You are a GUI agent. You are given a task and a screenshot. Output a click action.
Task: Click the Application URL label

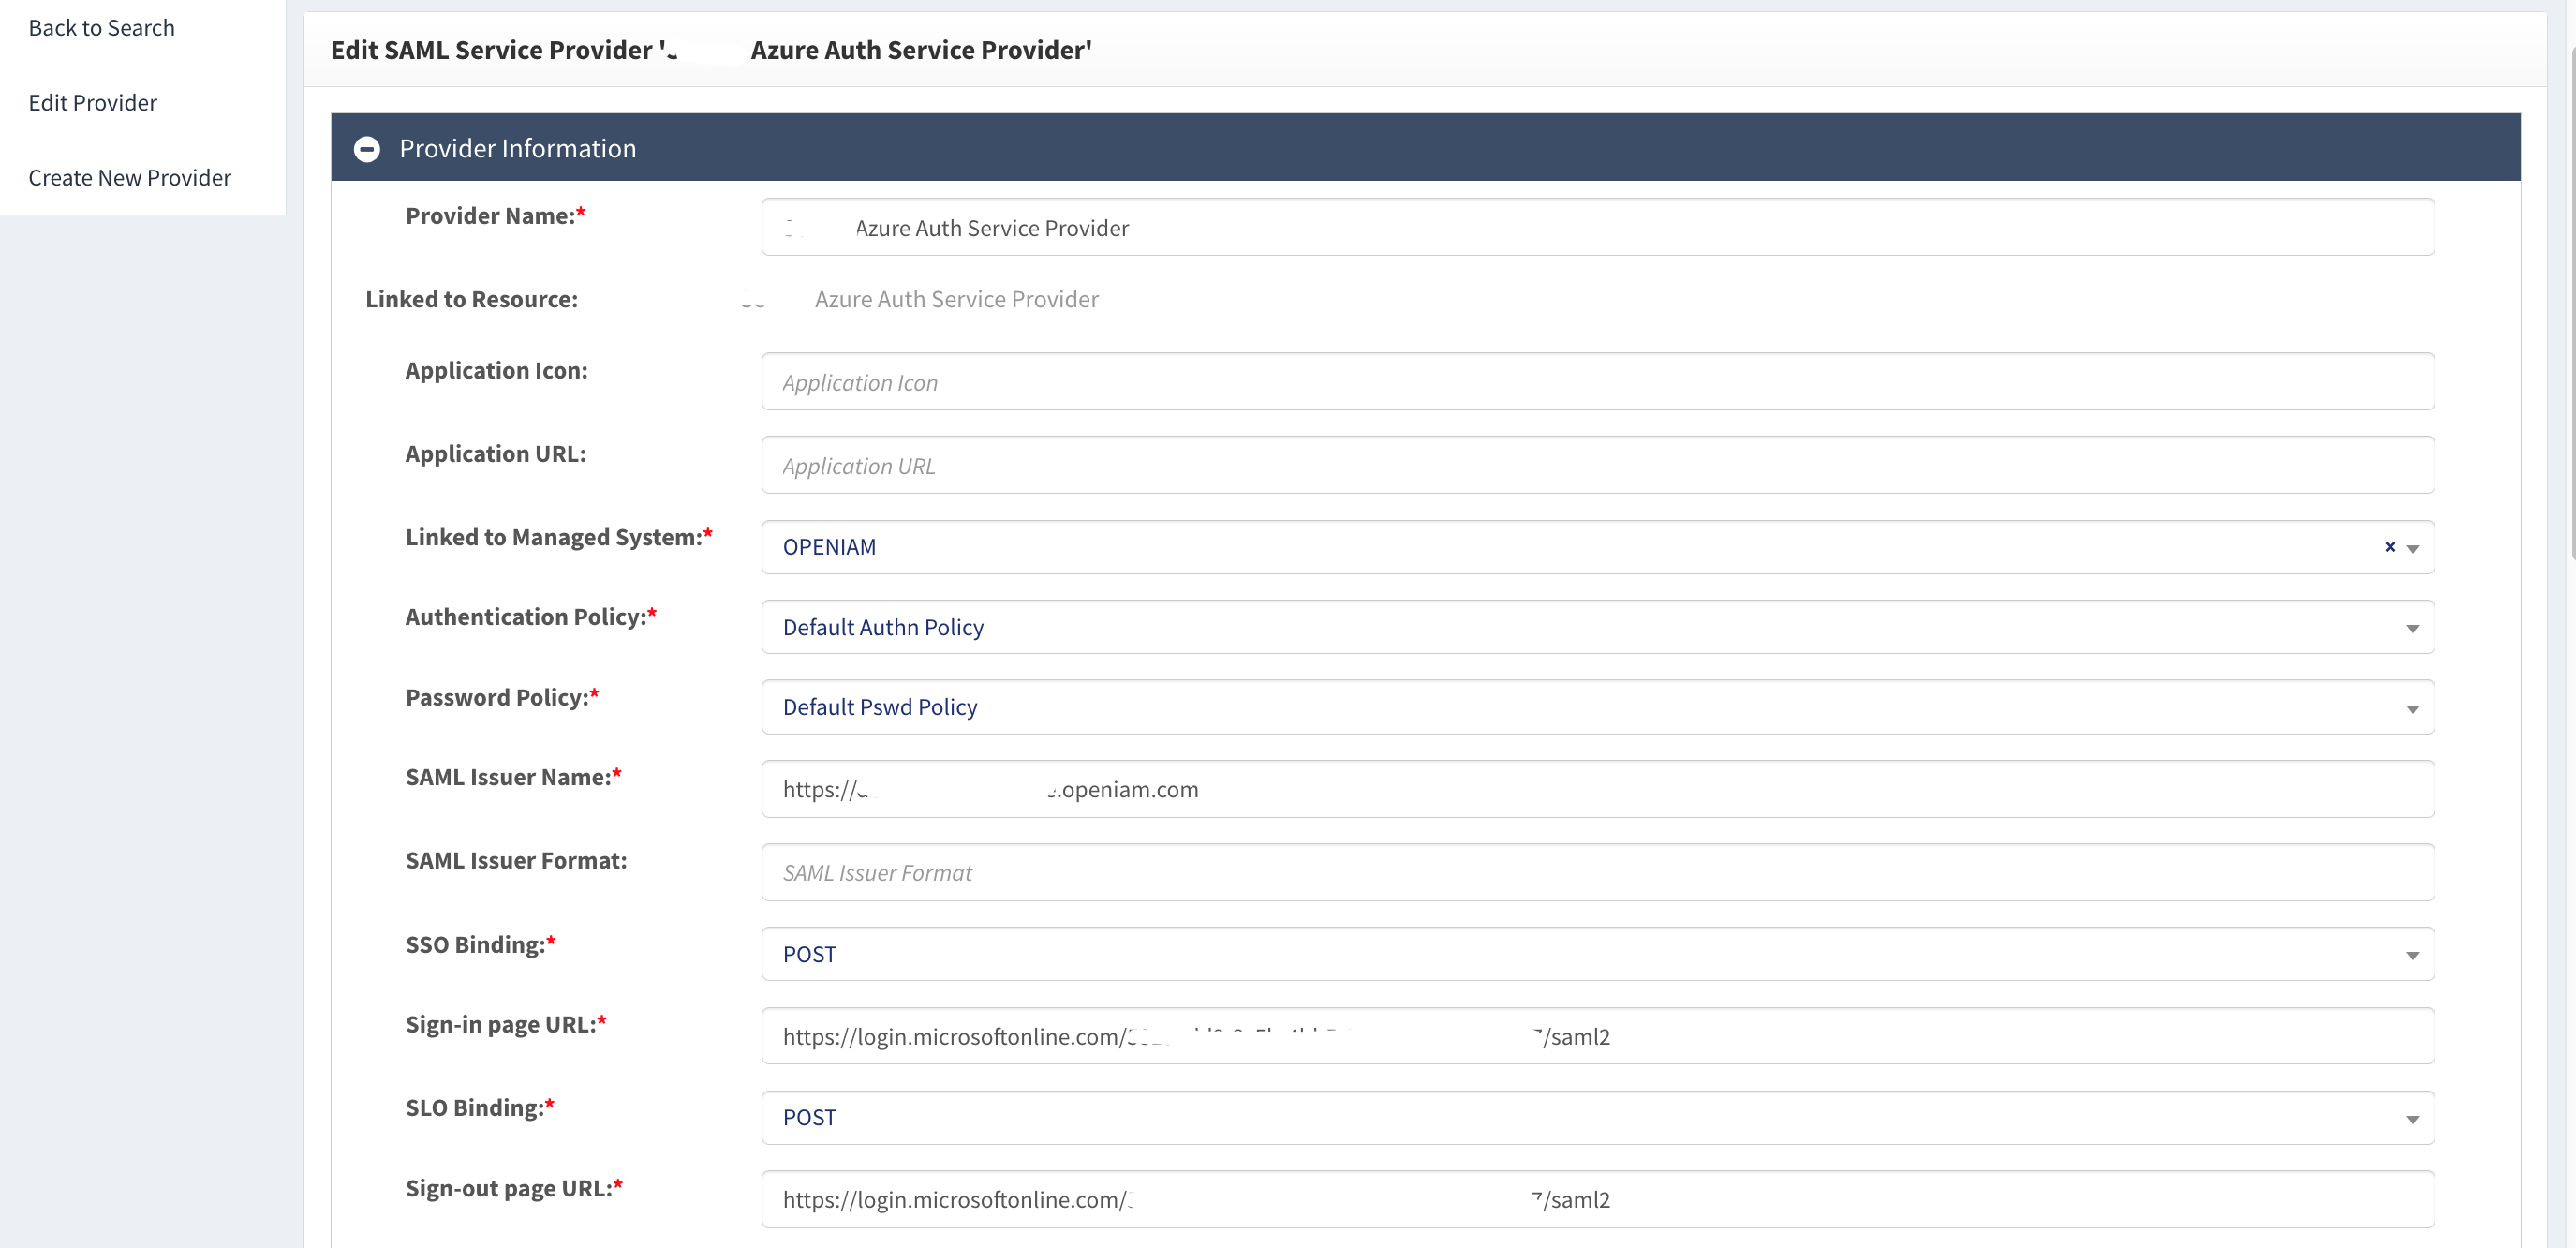pyautogui.click(x=495, y=454)
